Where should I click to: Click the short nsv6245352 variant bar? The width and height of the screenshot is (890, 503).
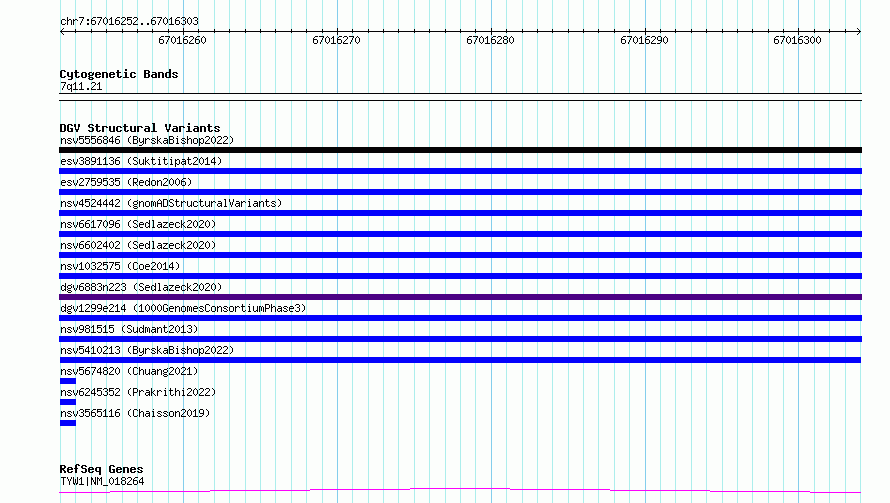(x=68, y=402)
